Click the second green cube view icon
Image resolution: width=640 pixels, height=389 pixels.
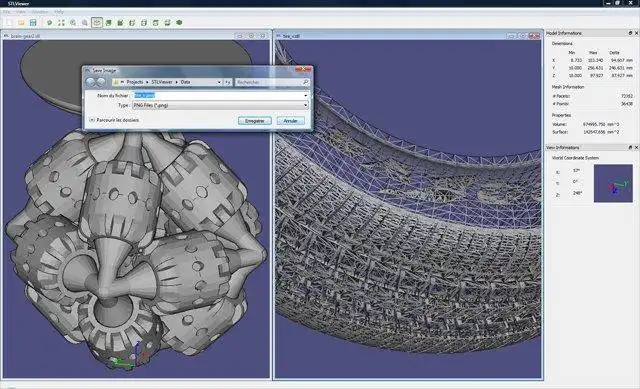[x=120, y=22]
